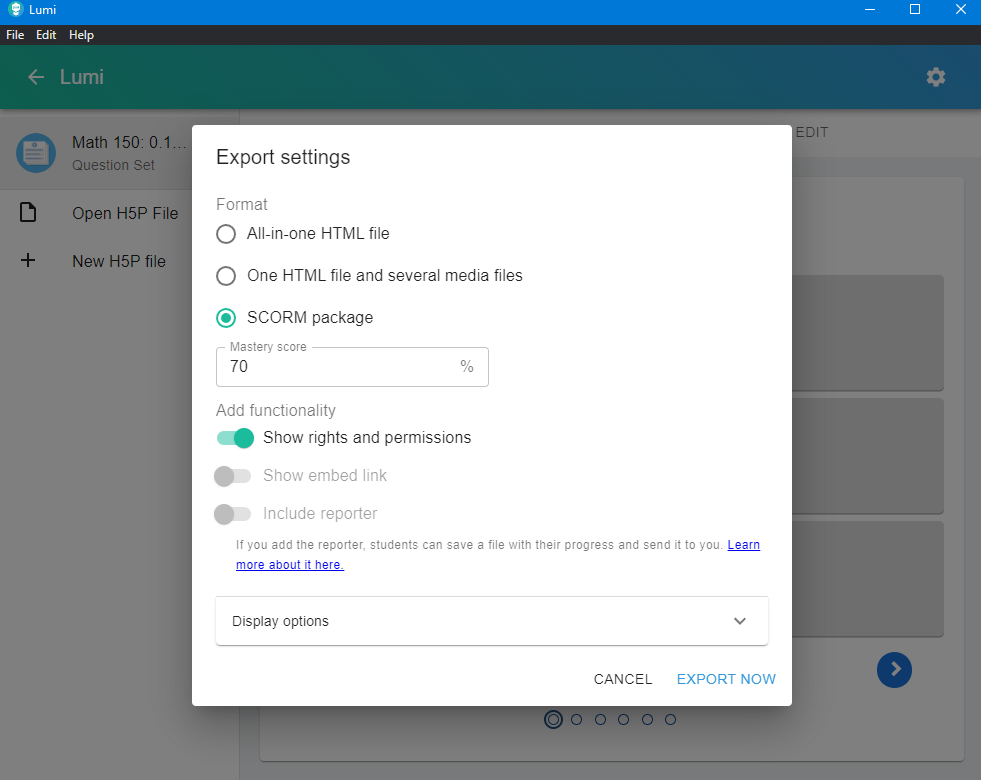This screenshot has width=981, height=780.
Task: Select the Math 150 question set thumbnail
Action: pyautogui.click(x=36, y=153)
